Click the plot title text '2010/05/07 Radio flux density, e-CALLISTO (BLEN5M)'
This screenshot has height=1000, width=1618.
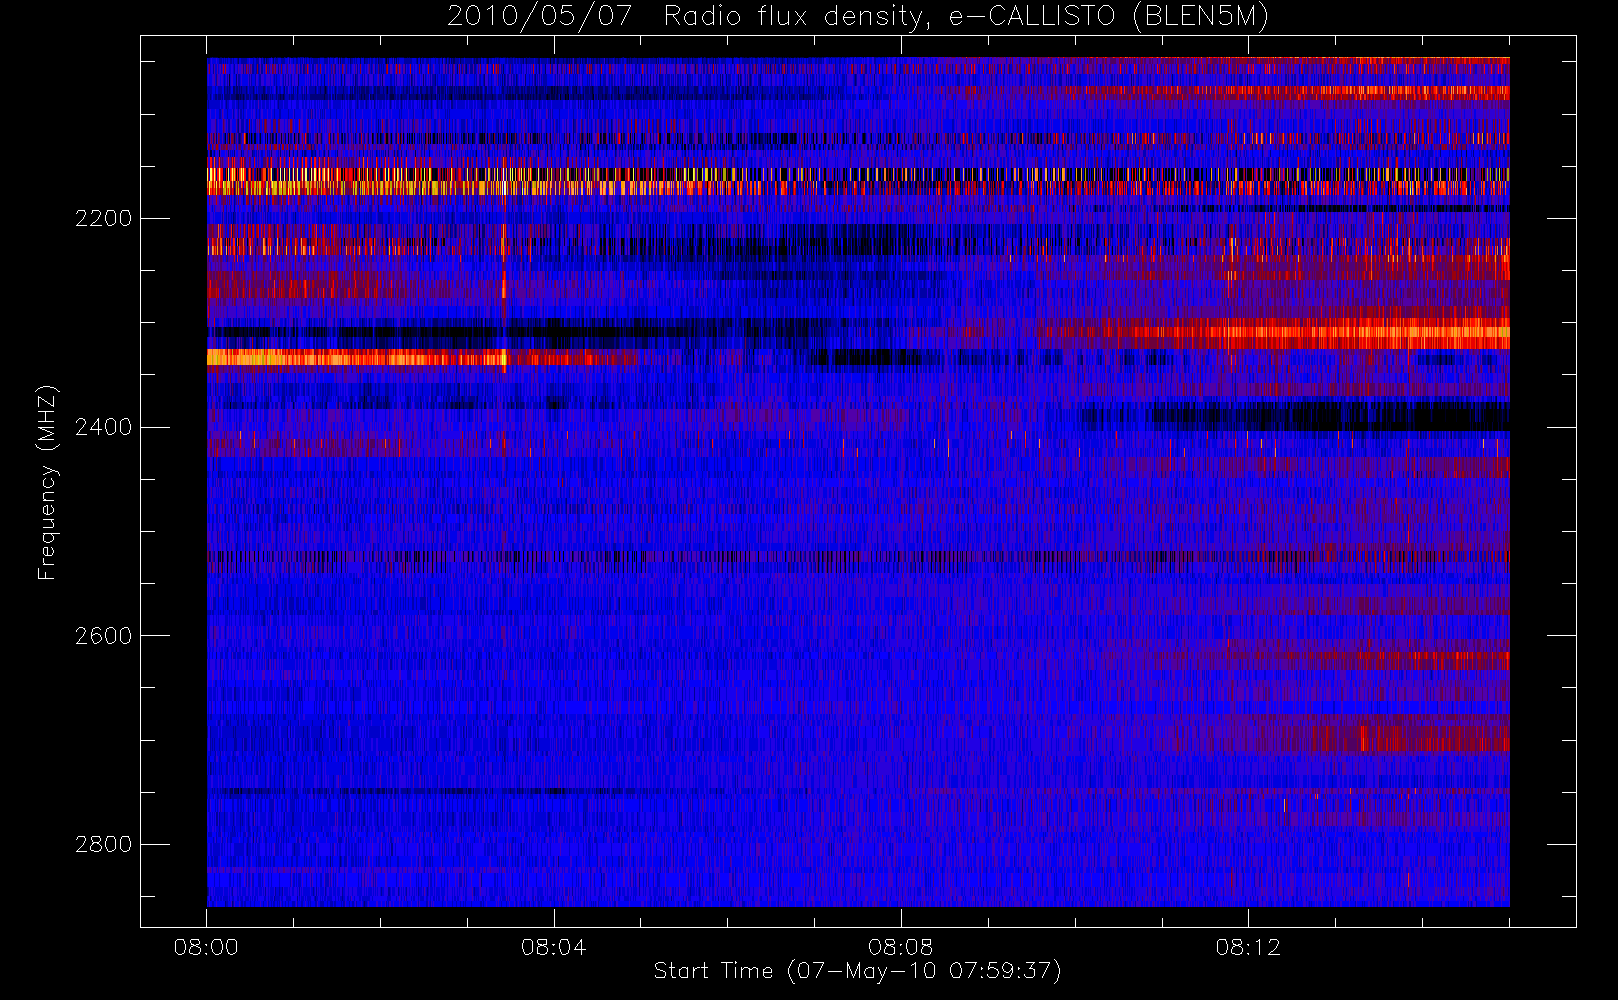coord(857,17)
